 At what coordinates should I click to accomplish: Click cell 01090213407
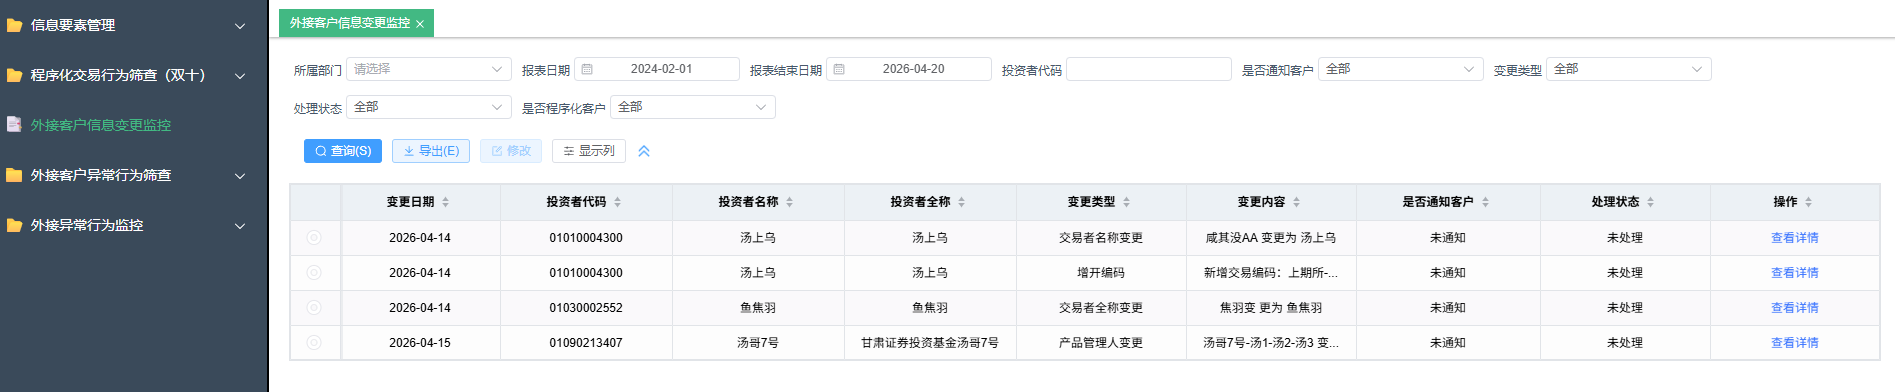(586, 343)
